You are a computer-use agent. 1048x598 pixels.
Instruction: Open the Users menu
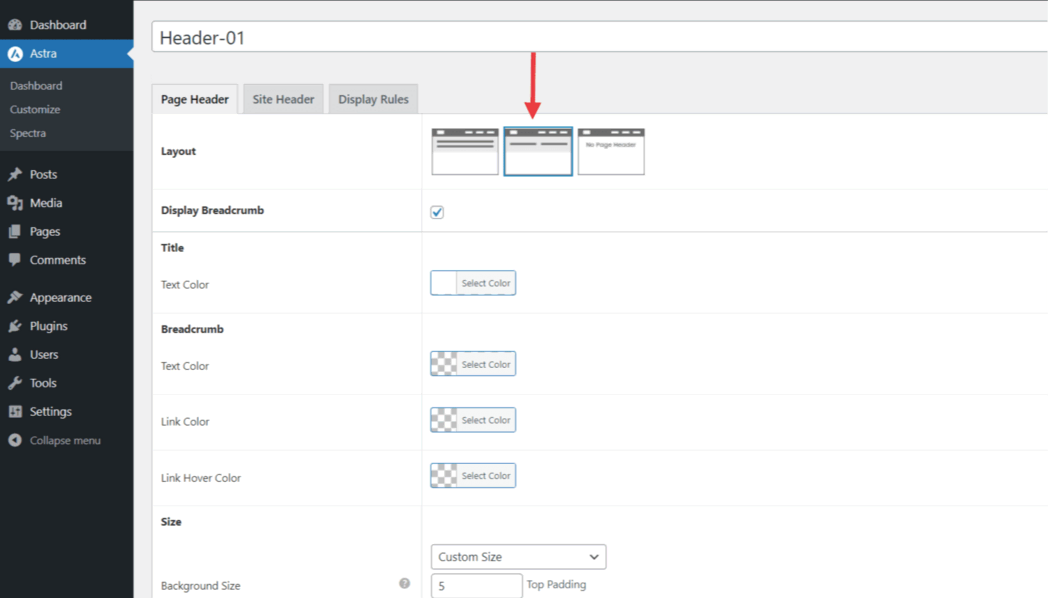pos(67,355)
